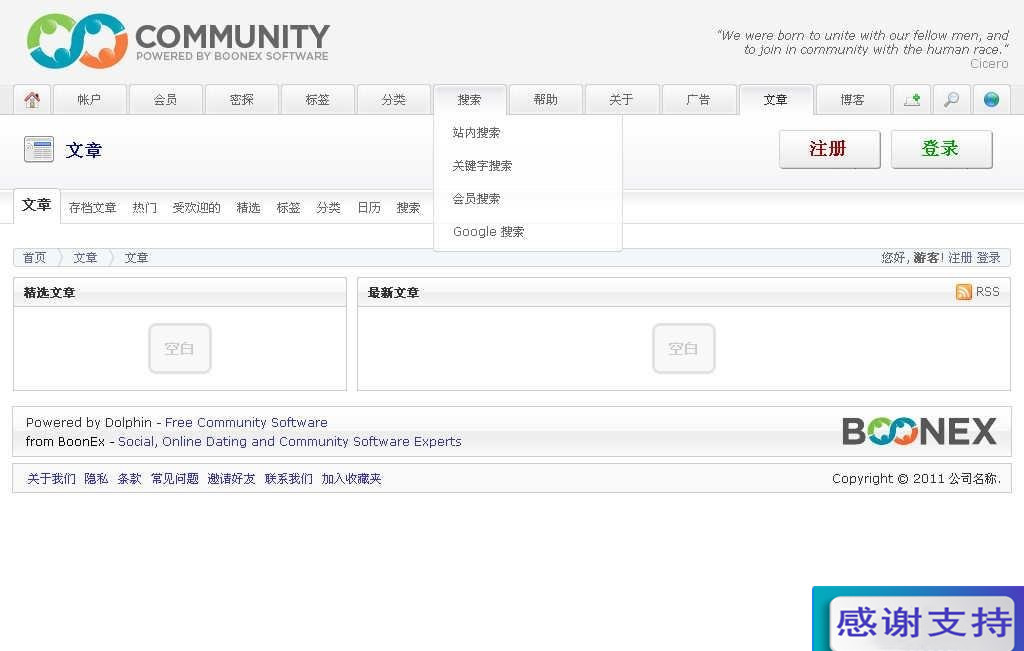1024x651 pixels.
Task: Select the 分类 sub-tab under articles
Action: 328,208
